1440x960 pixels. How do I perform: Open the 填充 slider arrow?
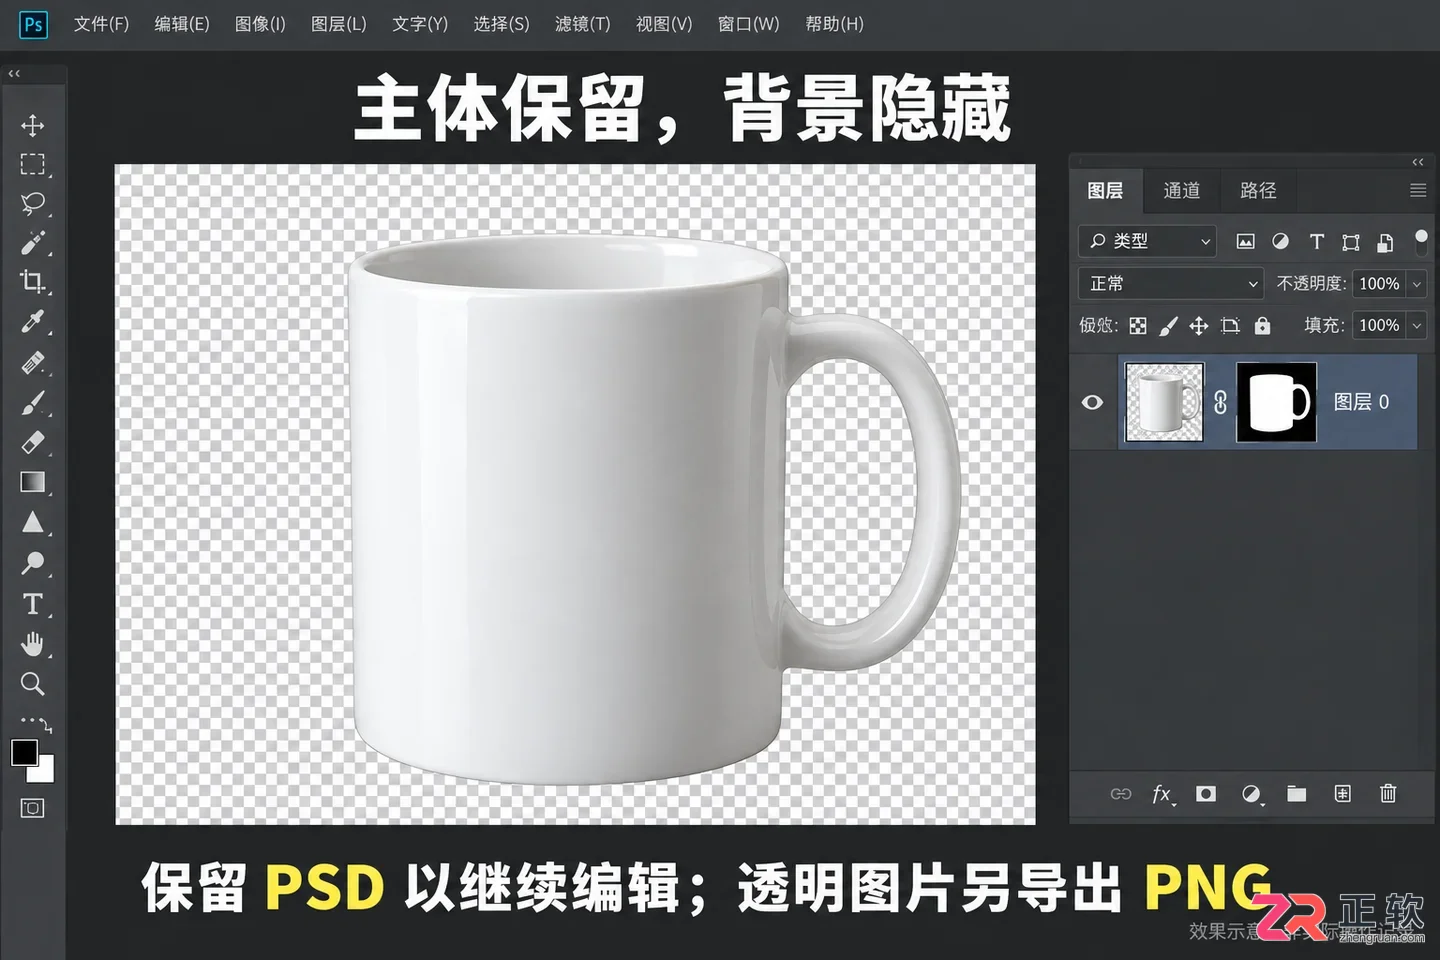1416,325
